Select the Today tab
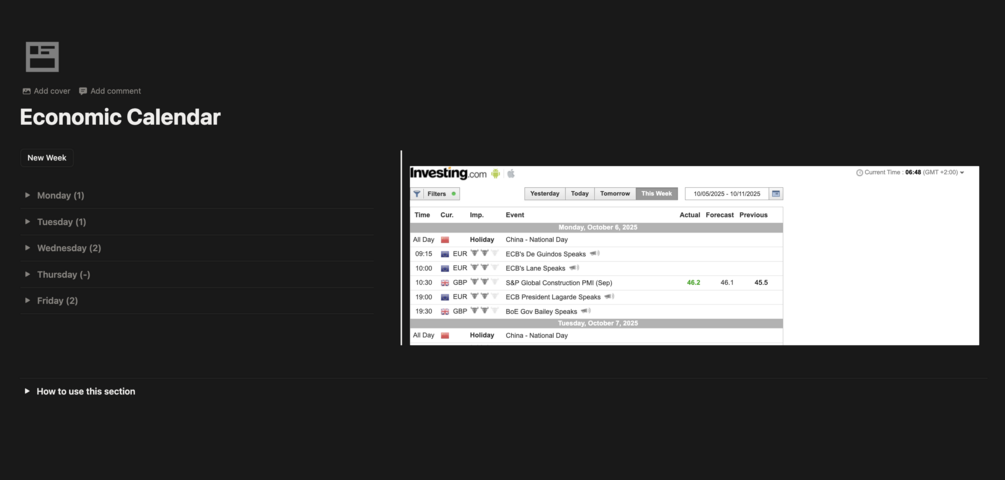 point(580,194)
